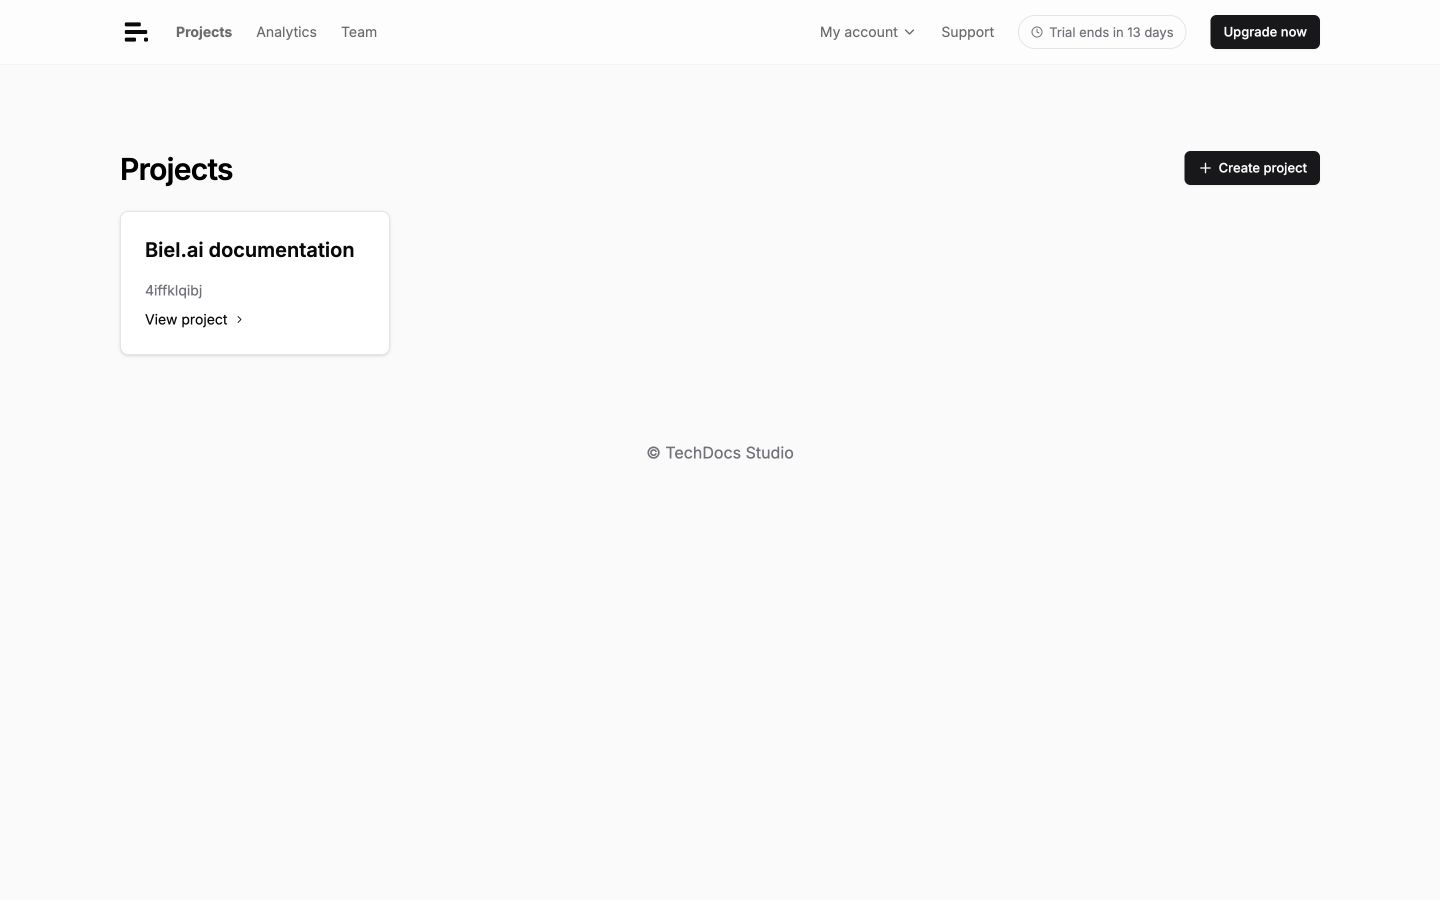
Task: Click the clock icon in the trial badge
Action: pos(1037,32)
